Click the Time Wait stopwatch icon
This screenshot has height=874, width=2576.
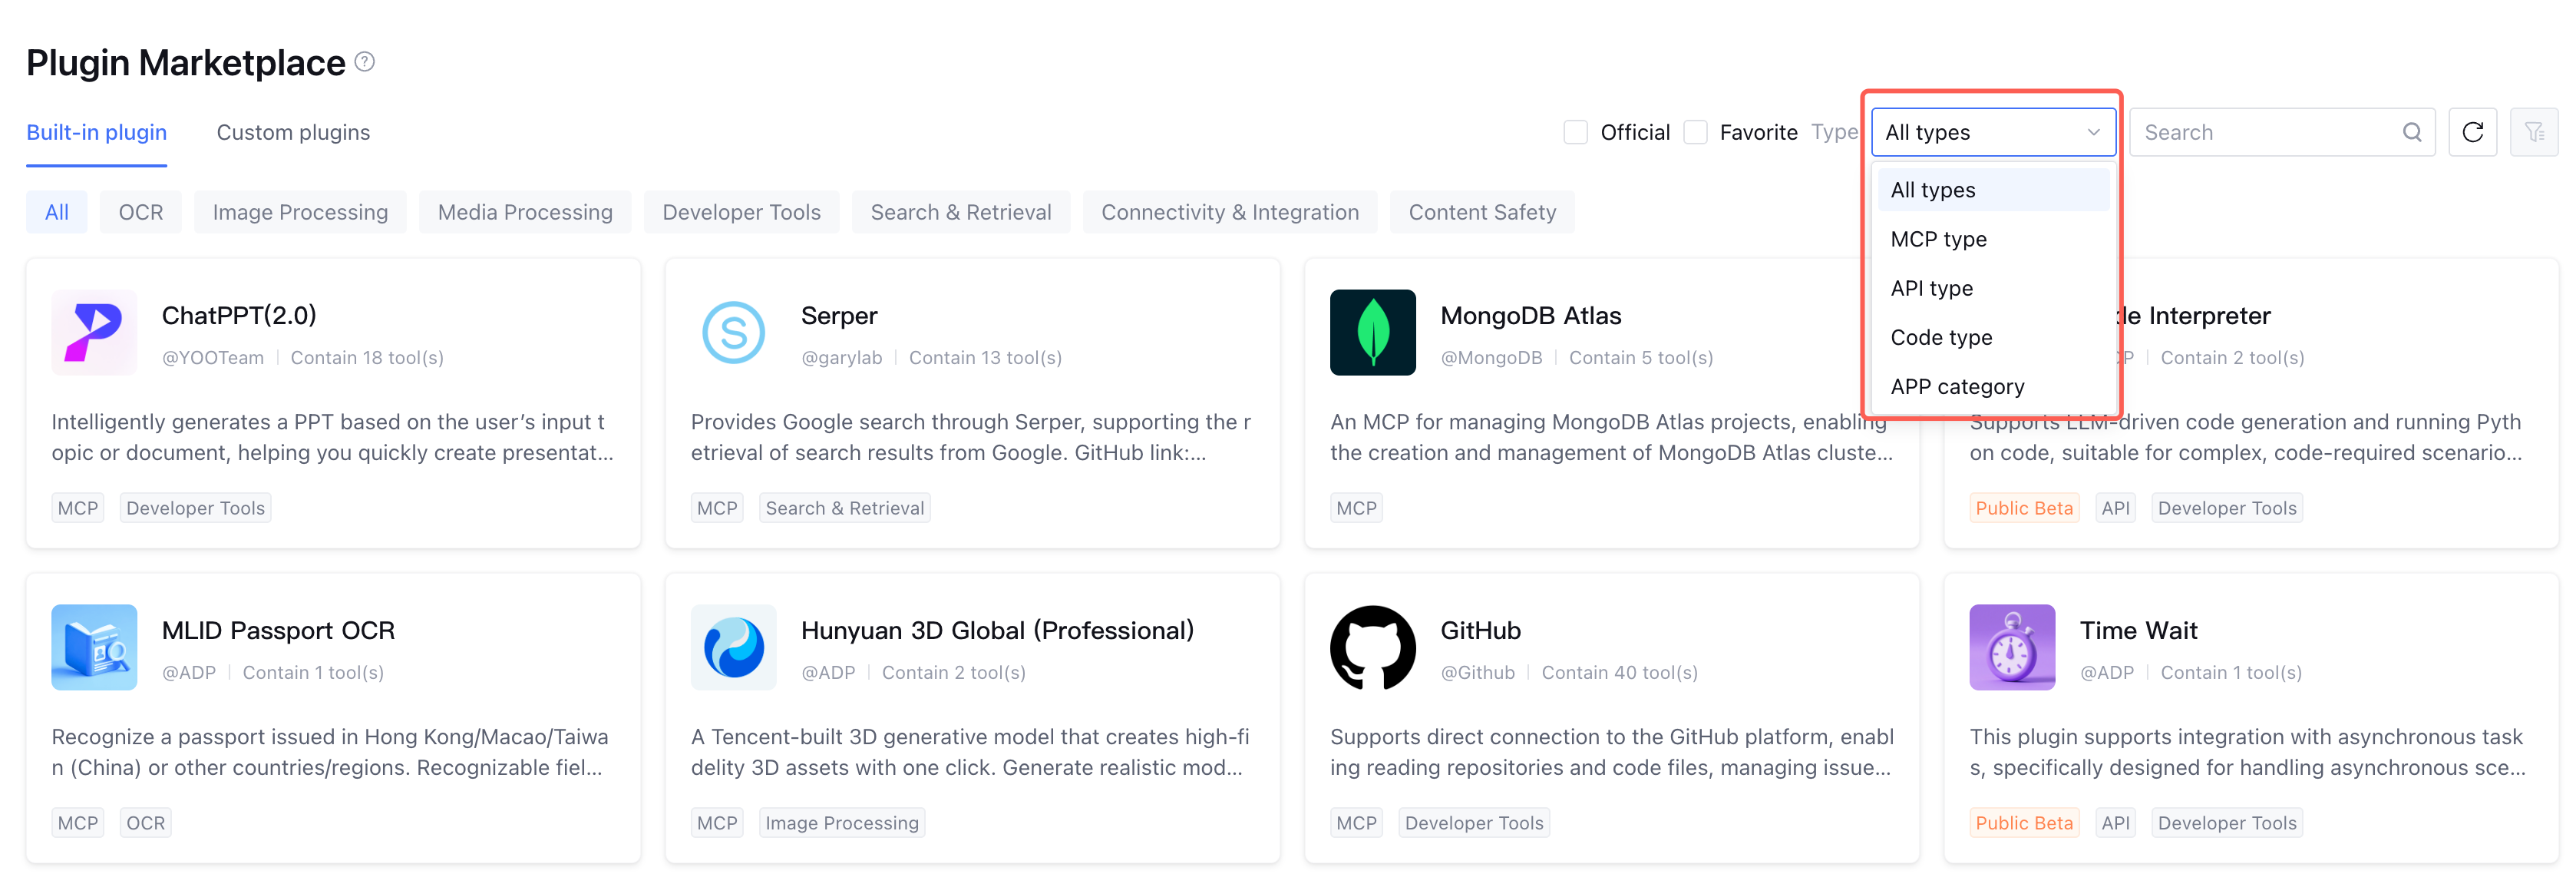(x=2011, y=647)
